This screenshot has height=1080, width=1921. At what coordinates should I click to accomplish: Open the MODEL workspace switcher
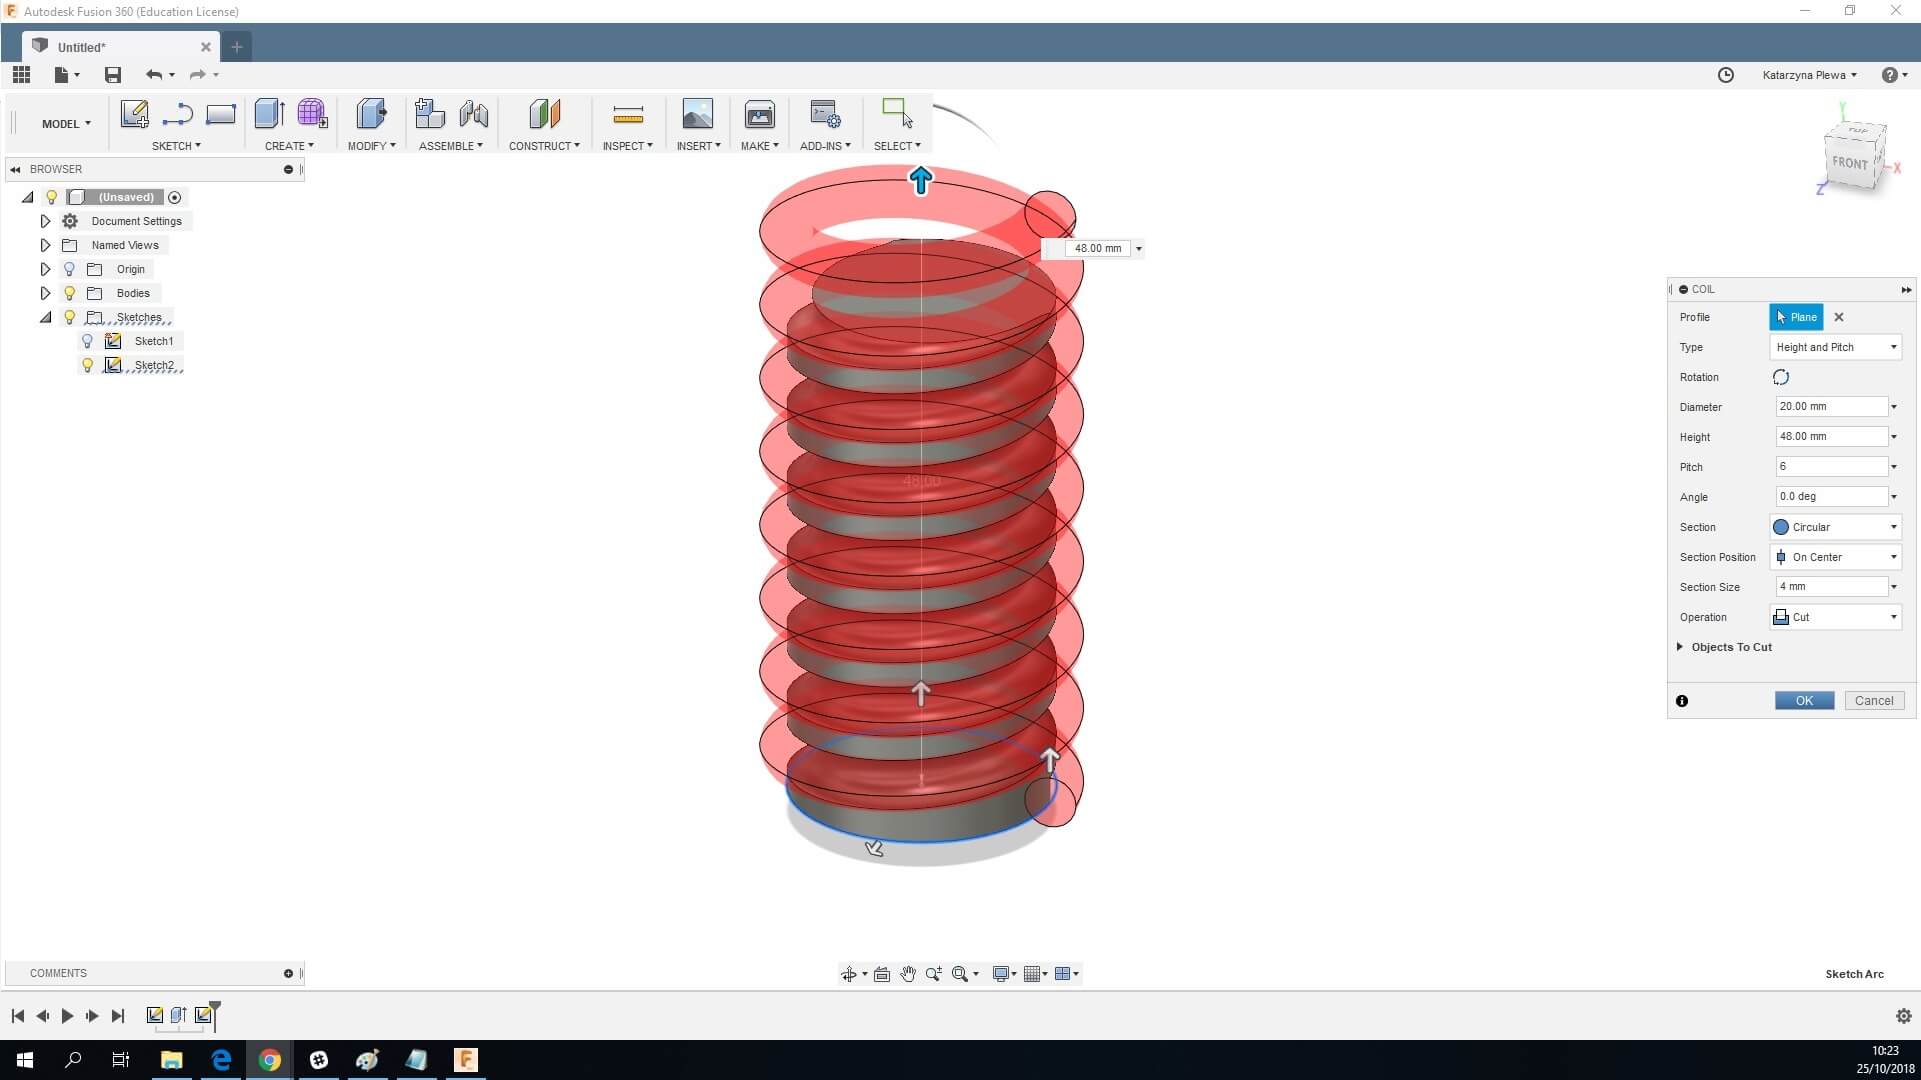pyautogui.click(x=66, y=124)
